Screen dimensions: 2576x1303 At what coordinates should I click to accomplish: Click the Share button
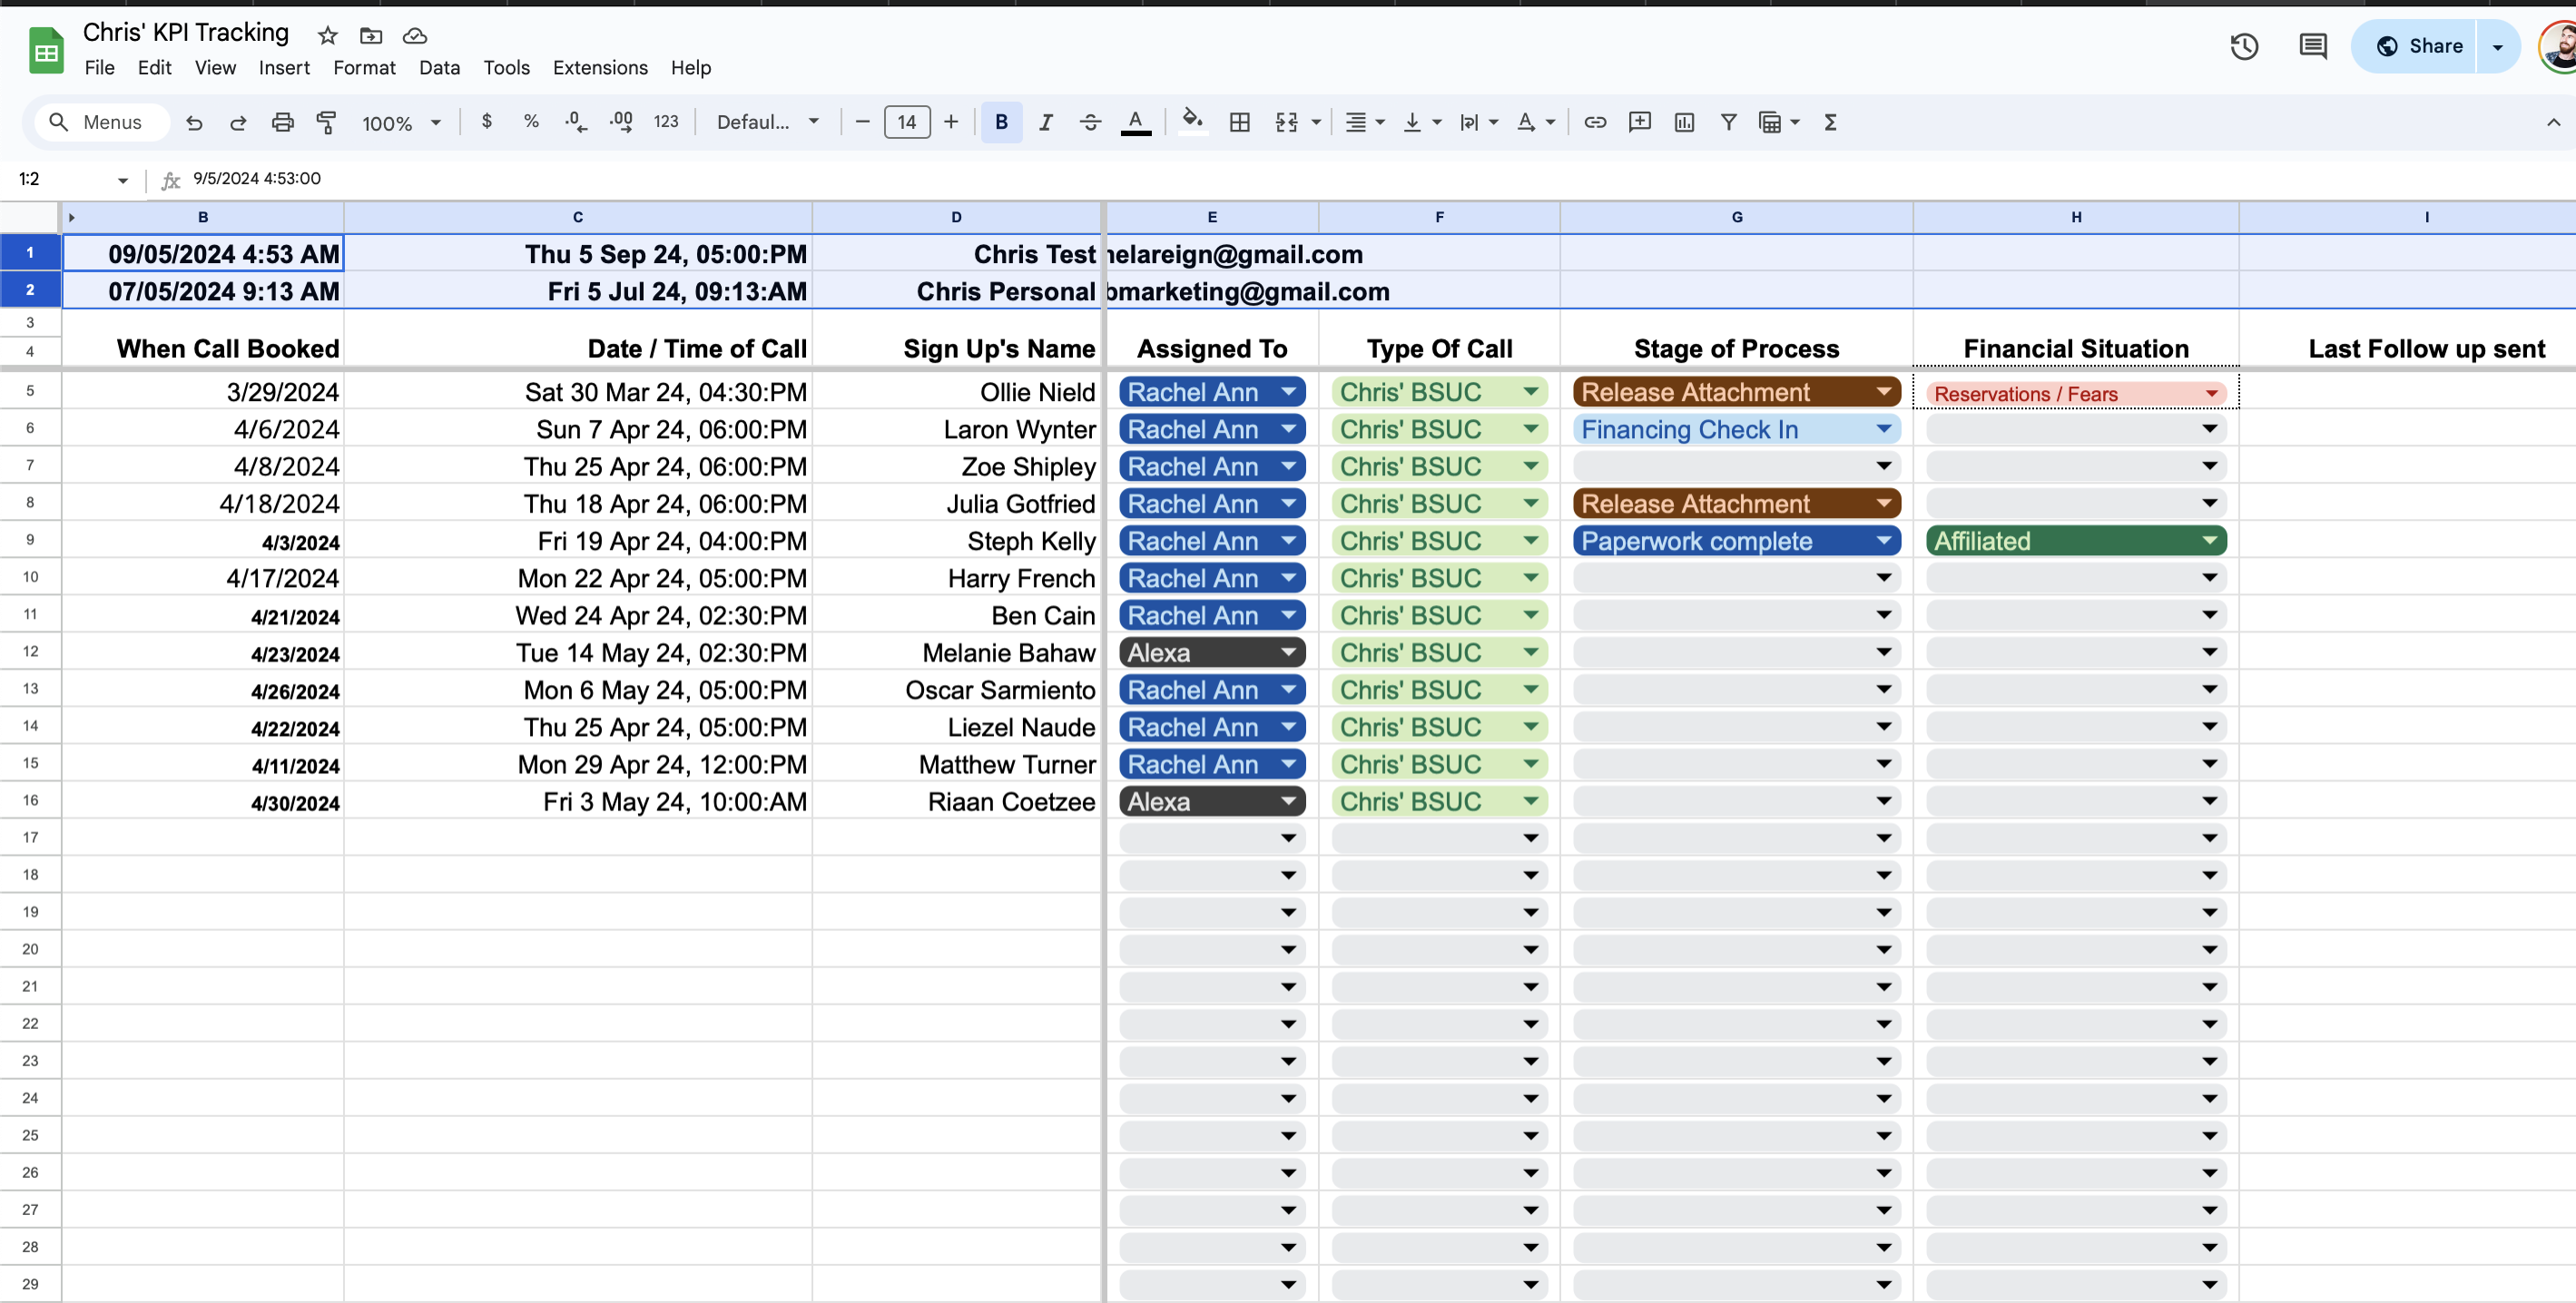[x=2414, y=46]
